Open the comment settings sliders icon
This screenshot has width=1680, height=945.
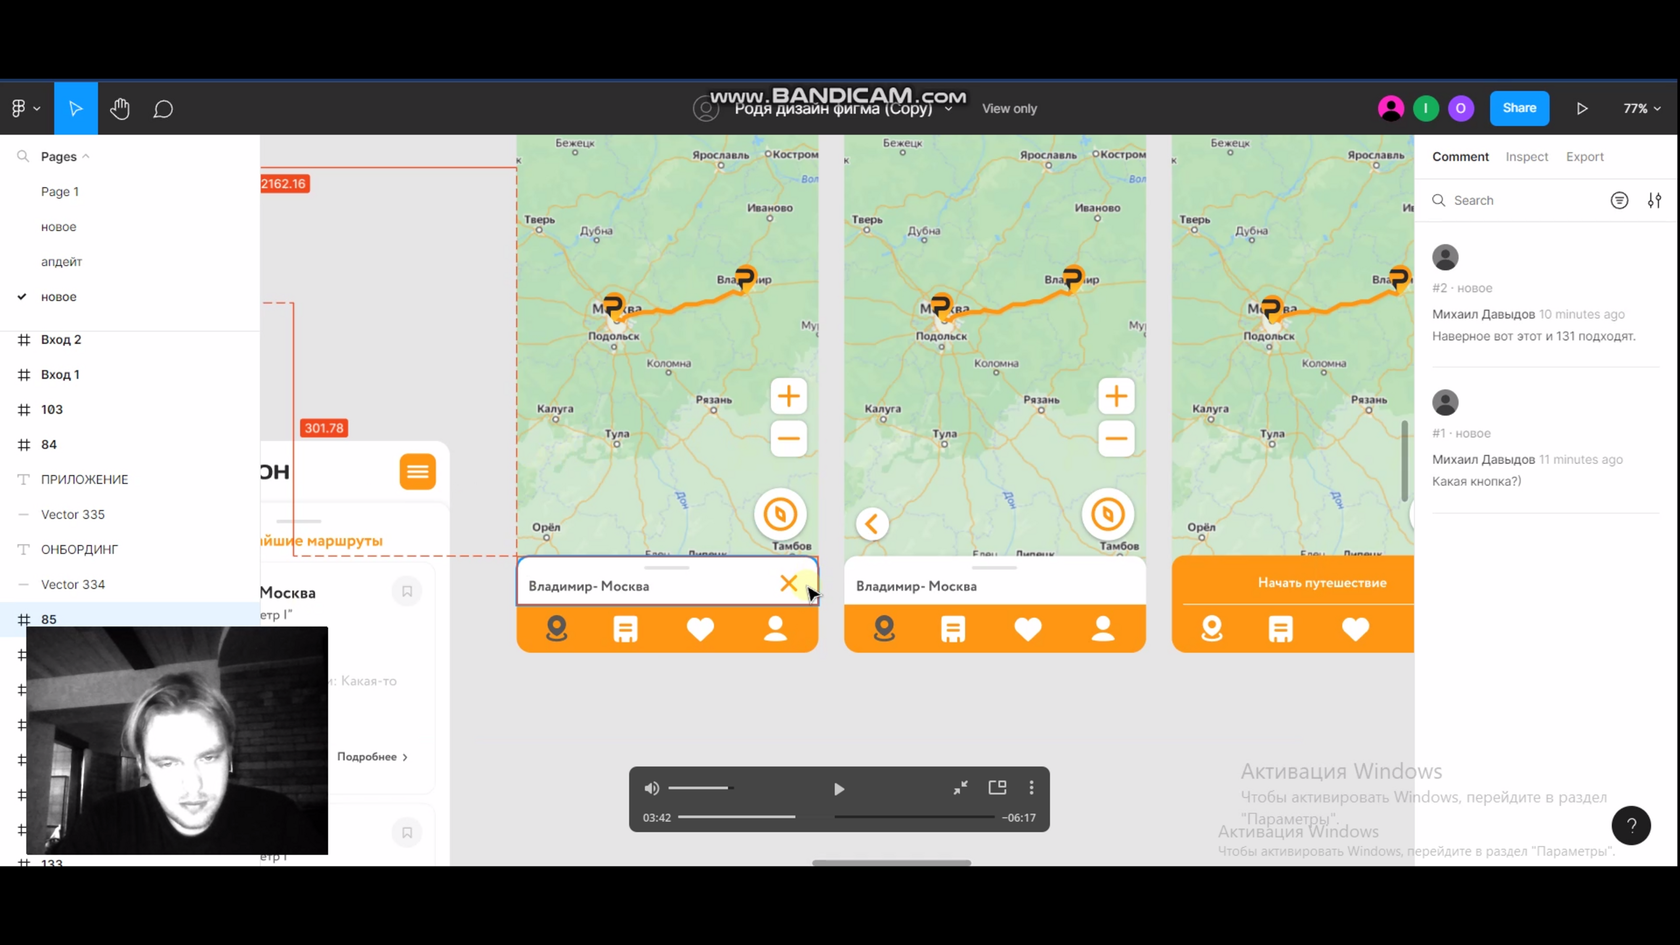click(x=1655, y=200)
